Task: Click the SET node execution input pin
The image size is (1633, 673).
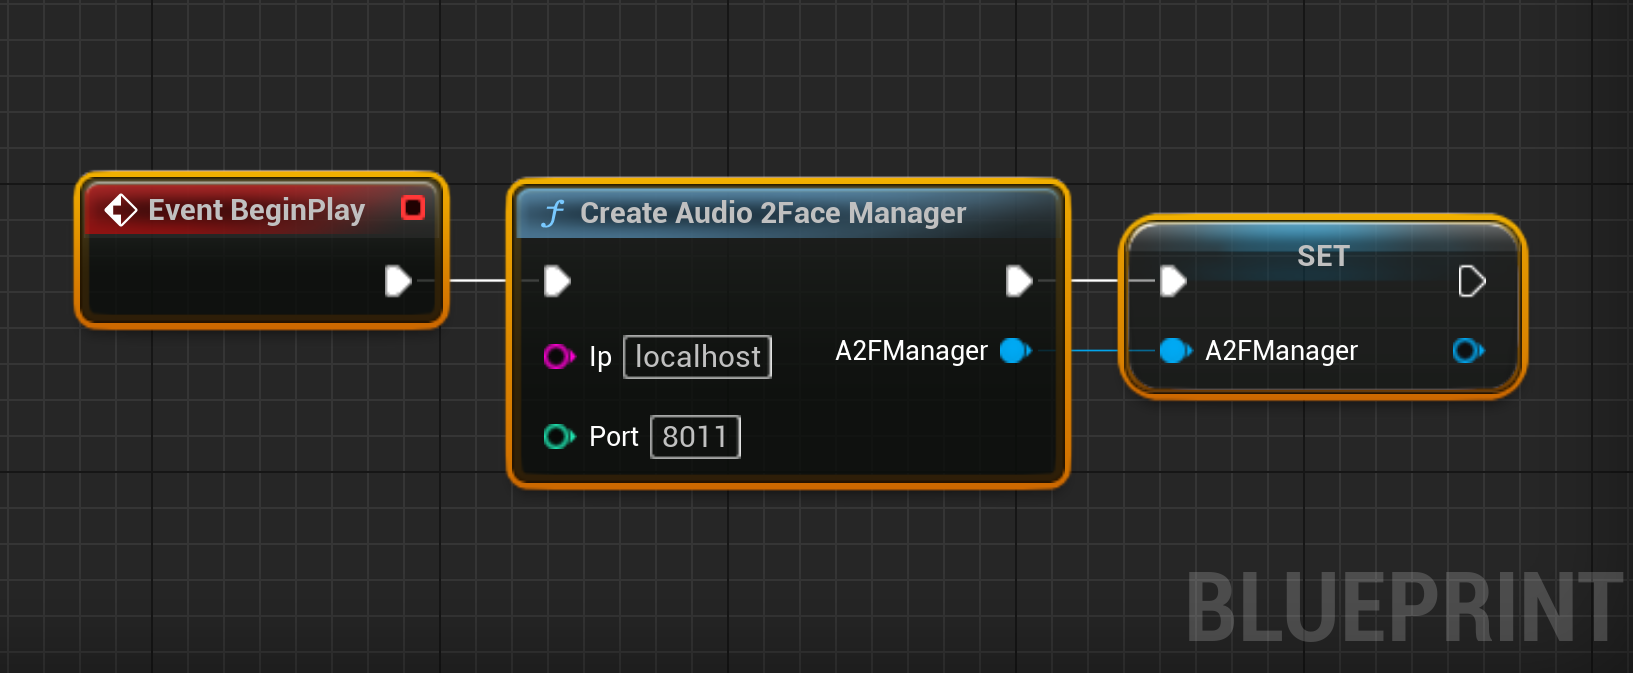Action: pyautogui.click(x=1173, y=282)
